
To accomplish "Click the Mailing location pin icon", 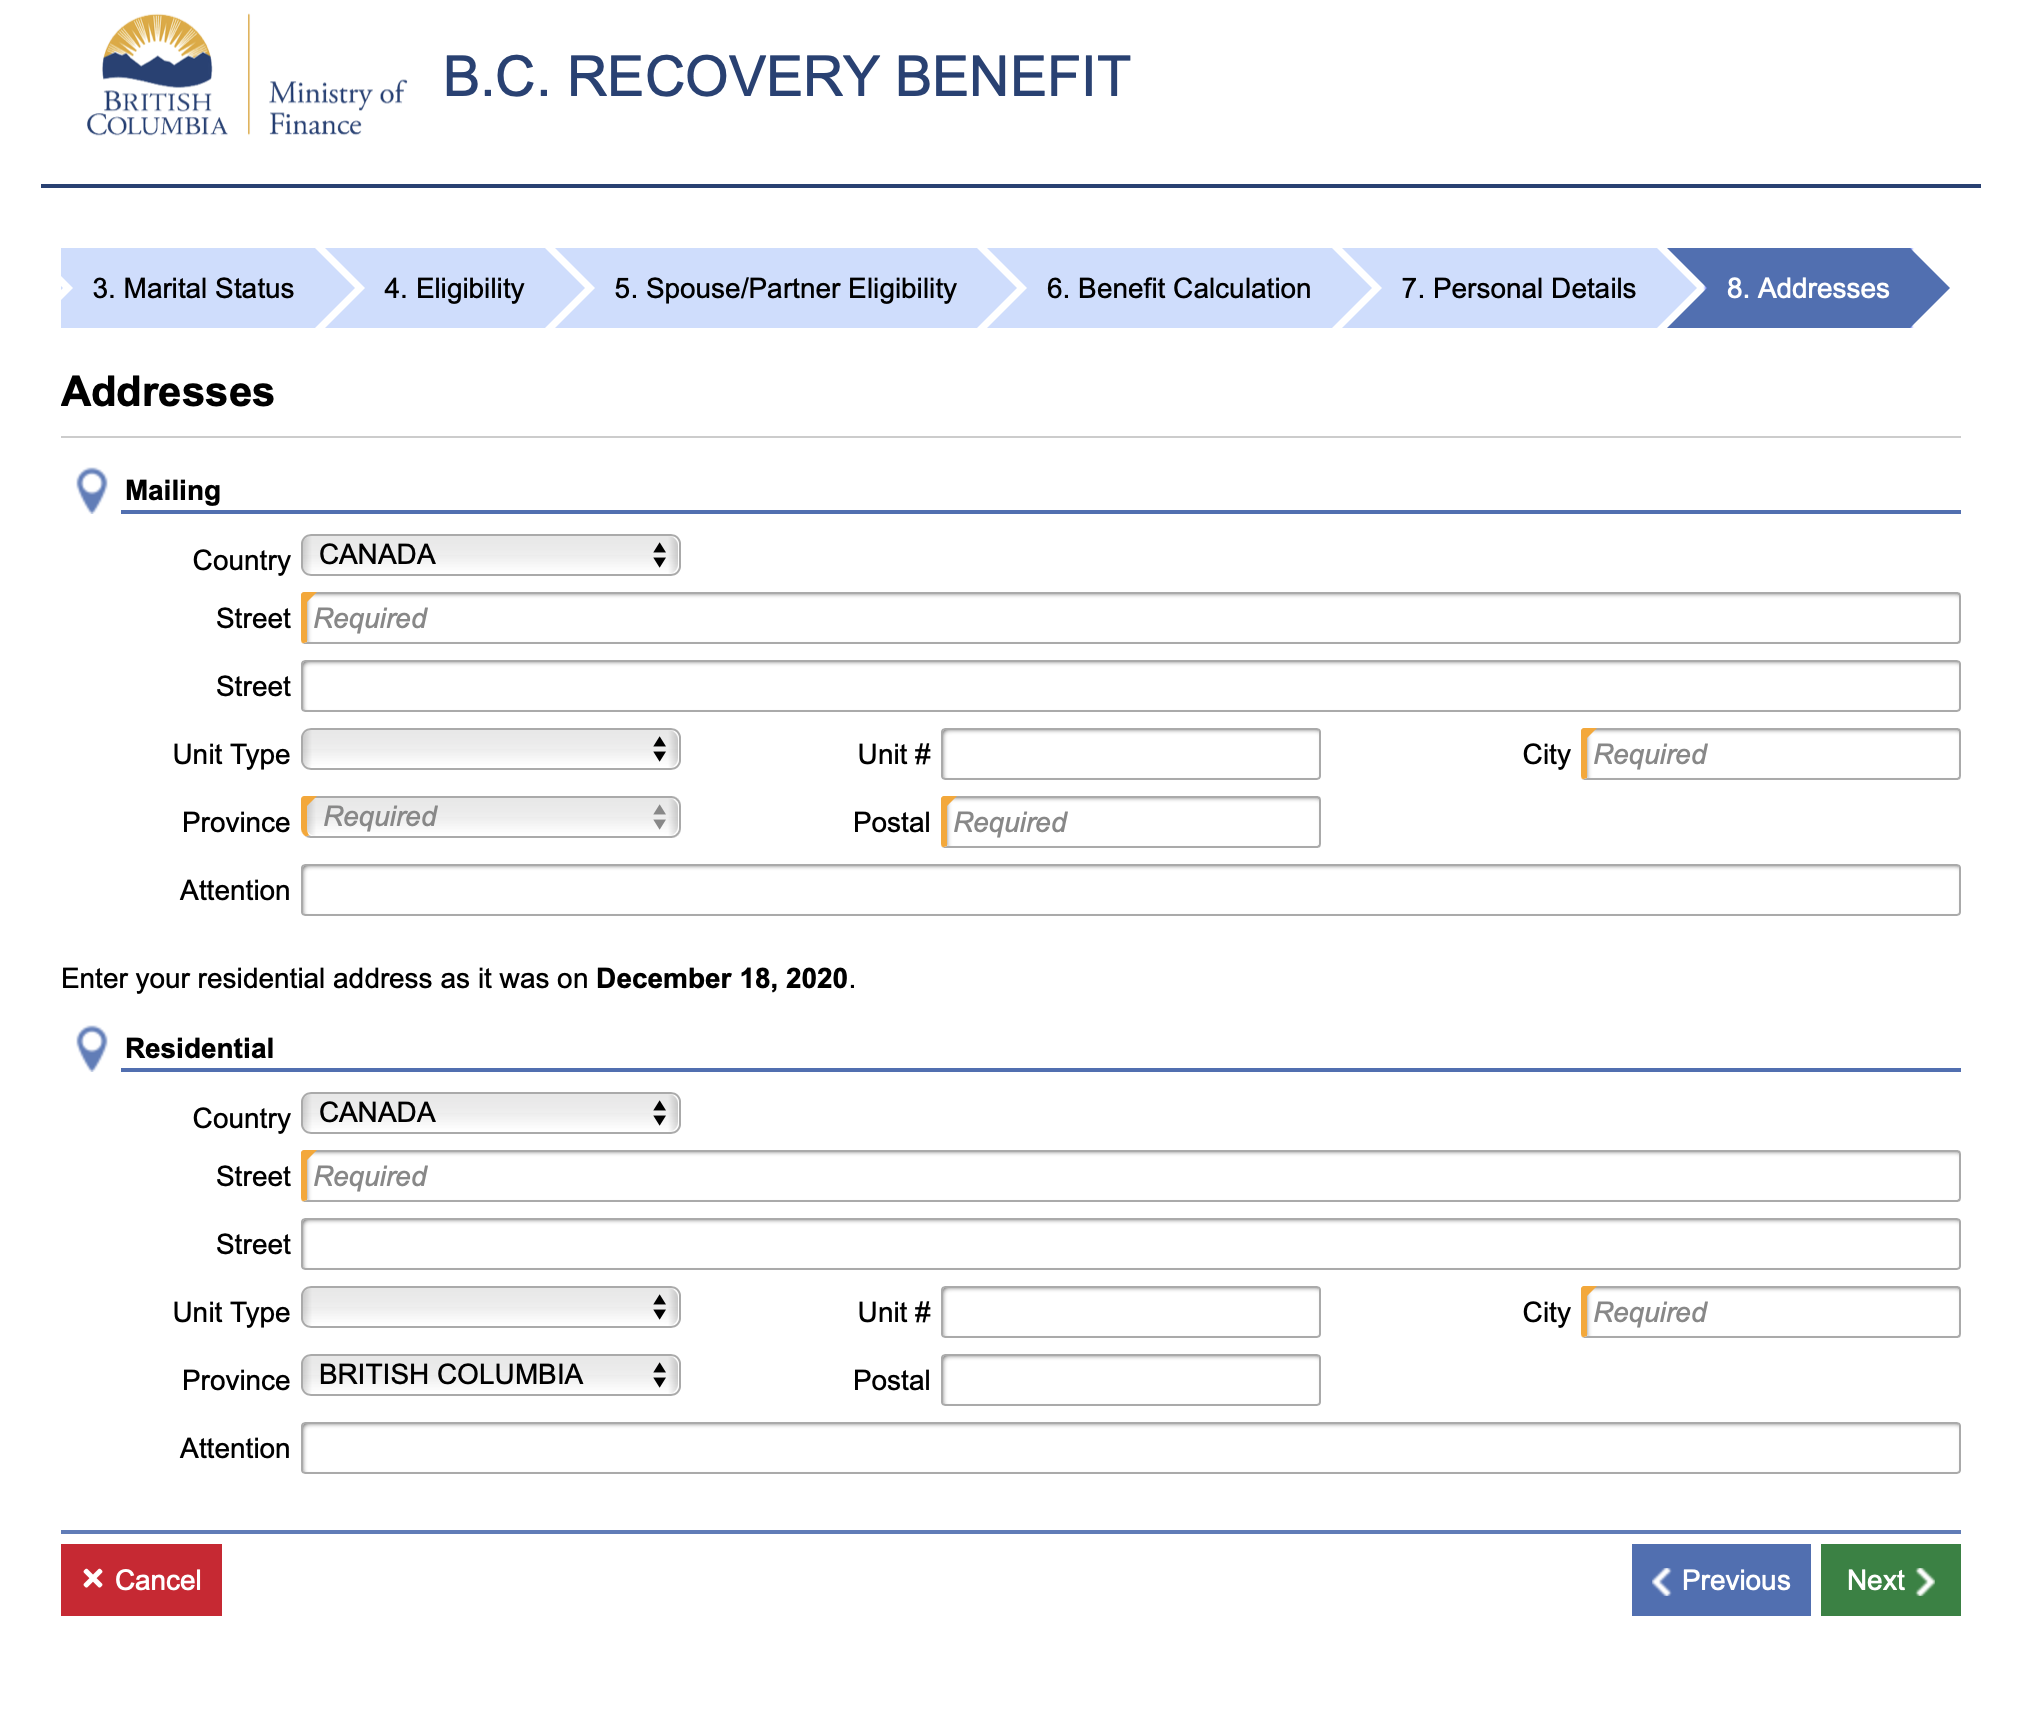I will point(92,491).
